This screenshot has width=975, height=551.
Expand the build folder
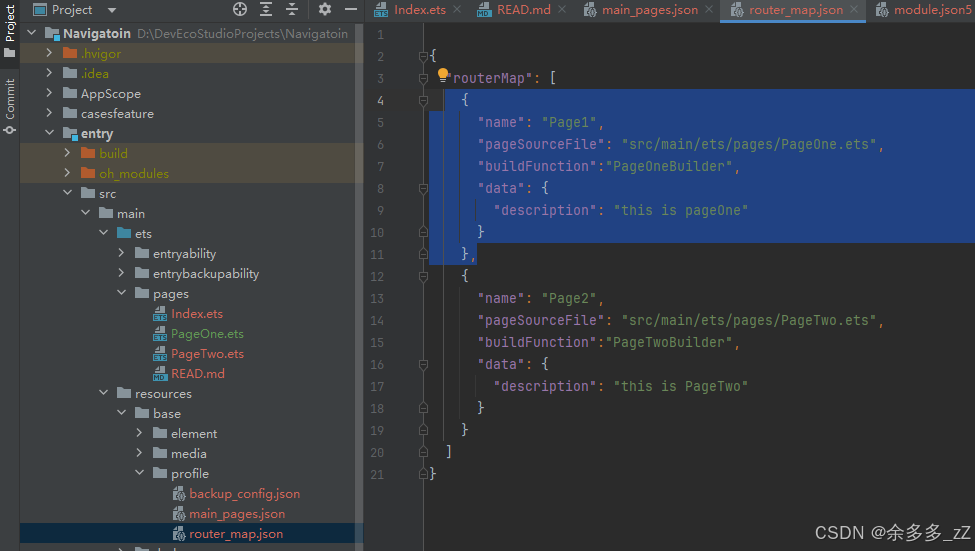[67, 152]
